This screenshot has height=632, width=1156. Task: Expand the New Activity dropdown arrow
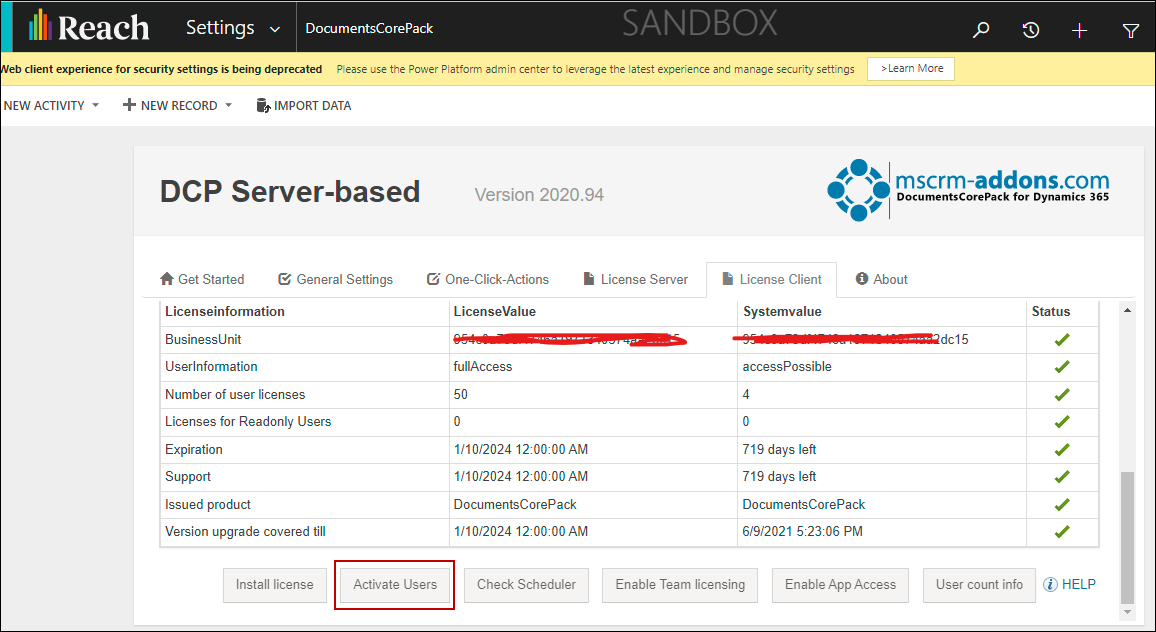(96, 106)
